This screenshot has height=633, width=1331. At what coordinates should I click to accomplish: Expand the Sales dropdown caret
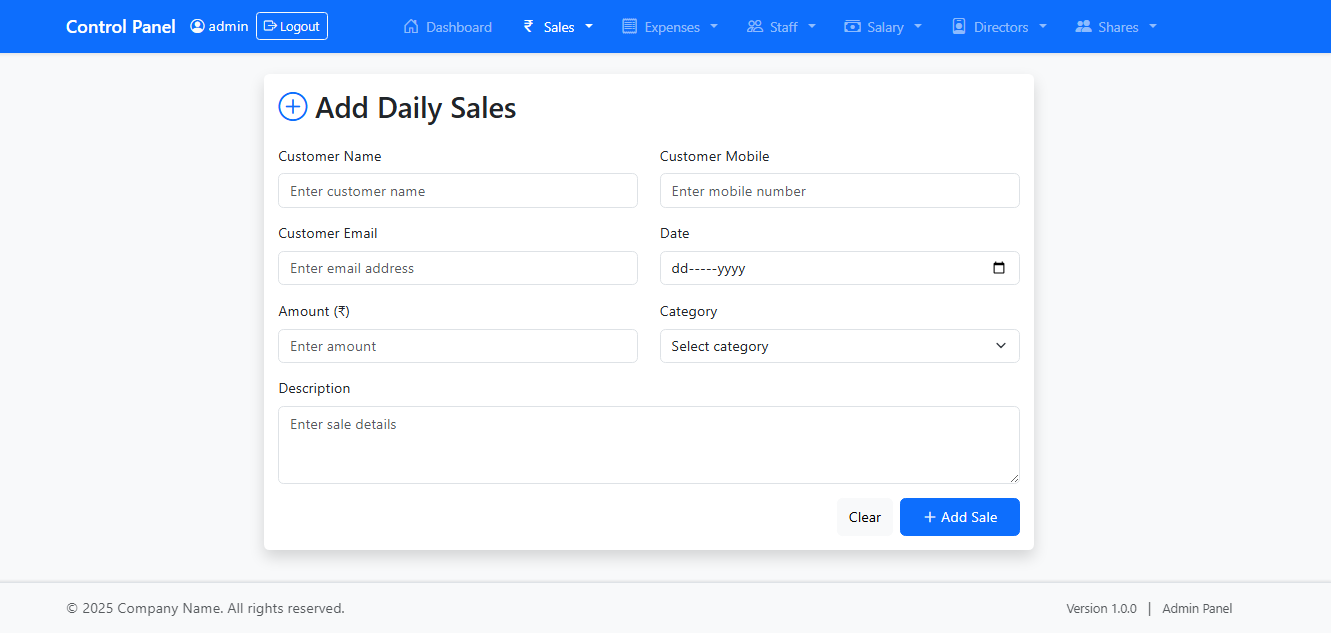(589, 27)
